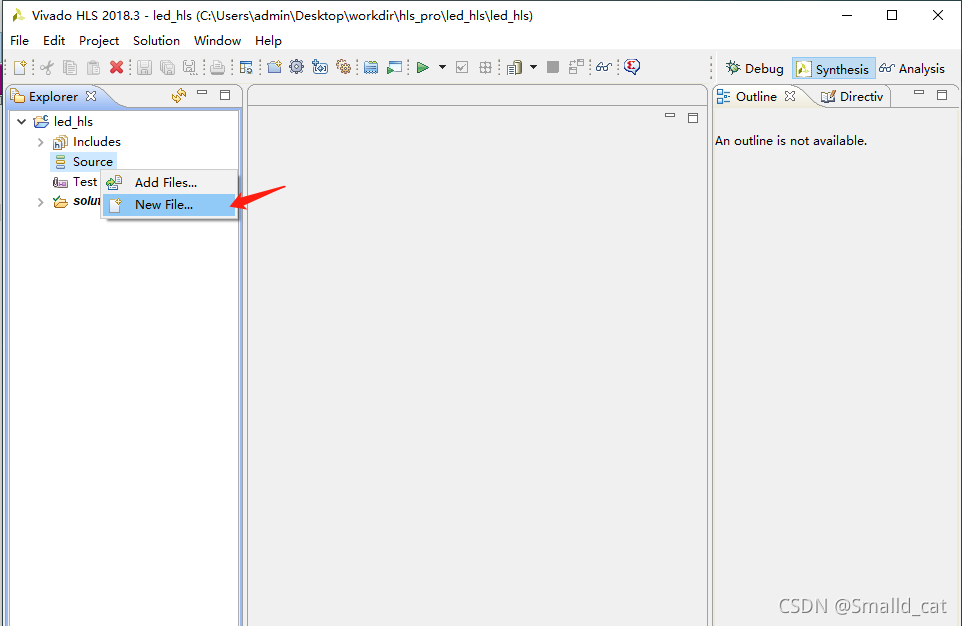
Task: Click the red X Delete icon
Action: (x=117, y=67)
